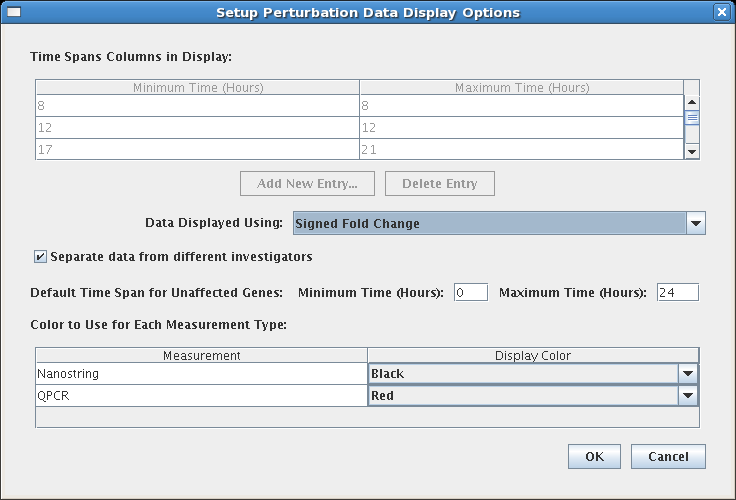Expand the QPCR display color dropdown
736x500 pixels.
click(687, 396)
